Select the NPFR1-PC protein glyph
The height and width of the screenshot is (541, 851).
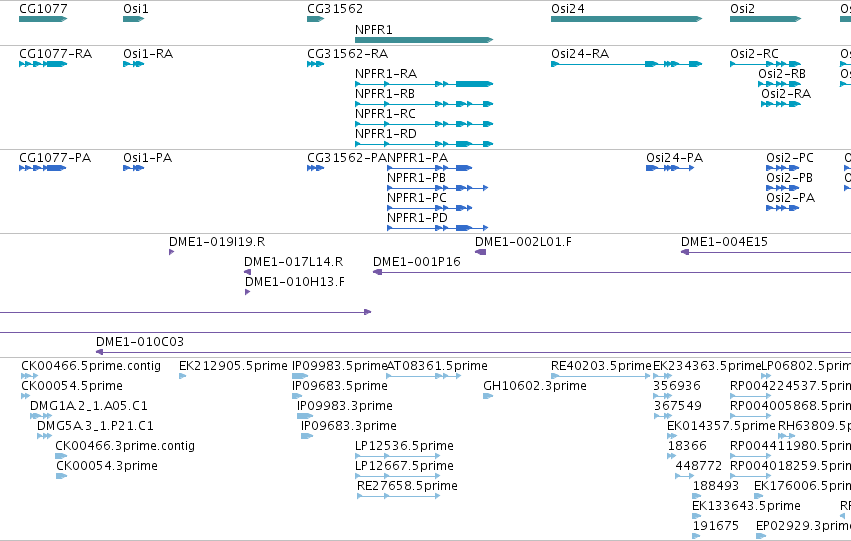(x=429, y=208)
